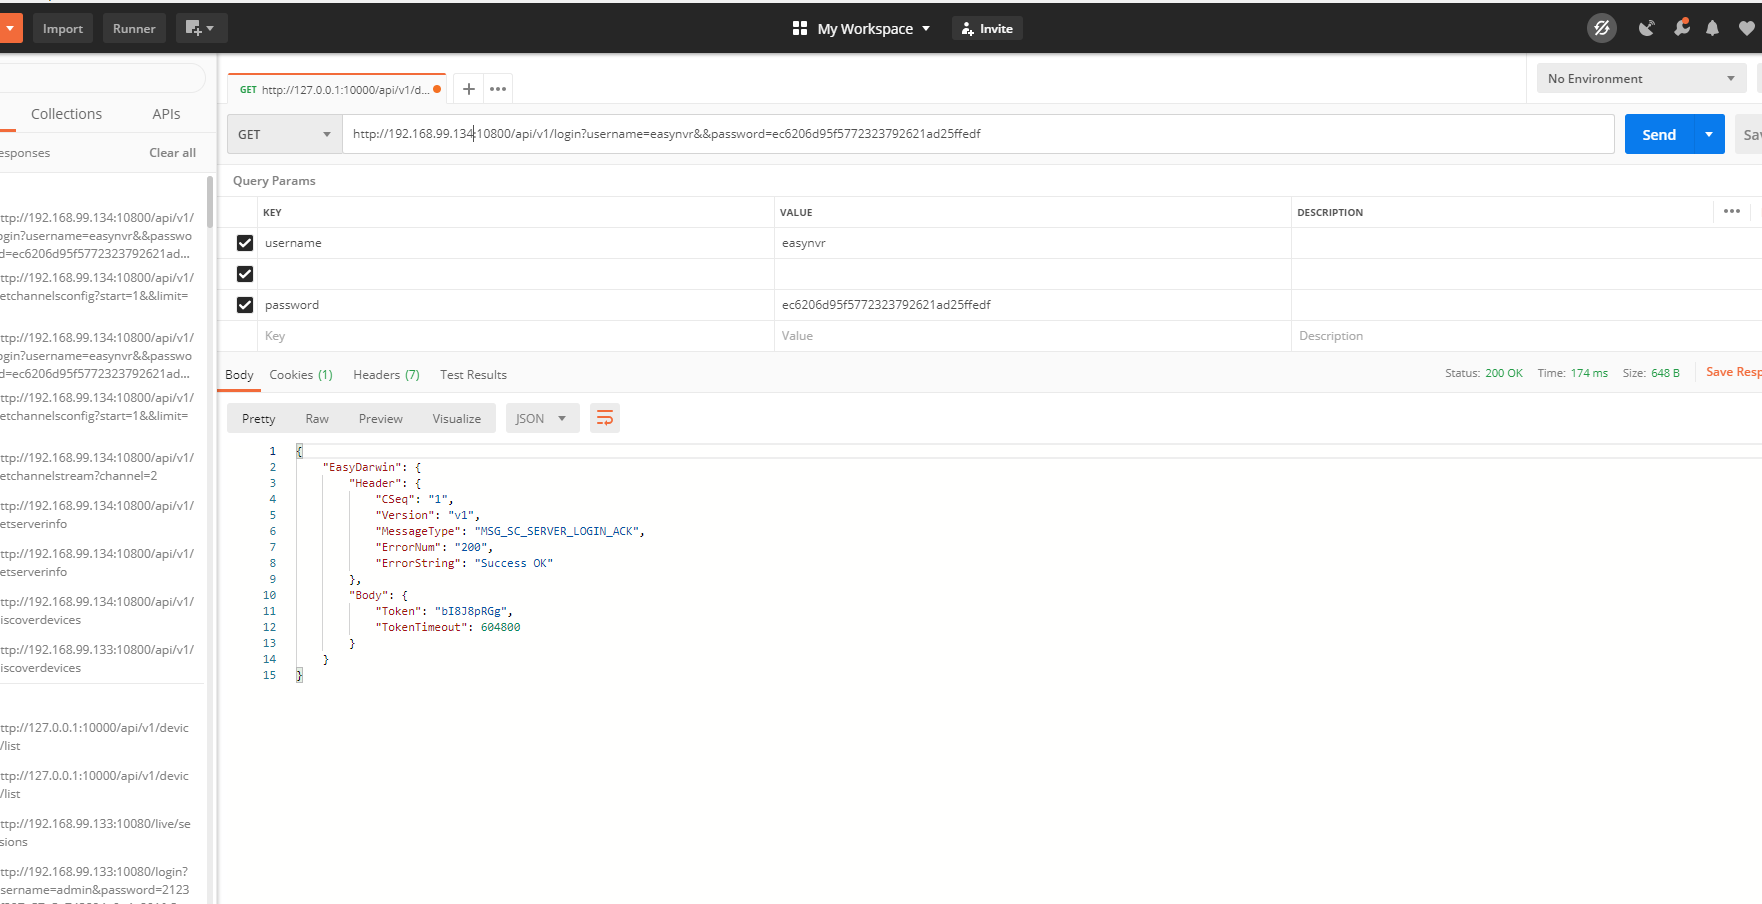Open the tab options ellipsis menu
1762x904 pixels.
point(498,89)
